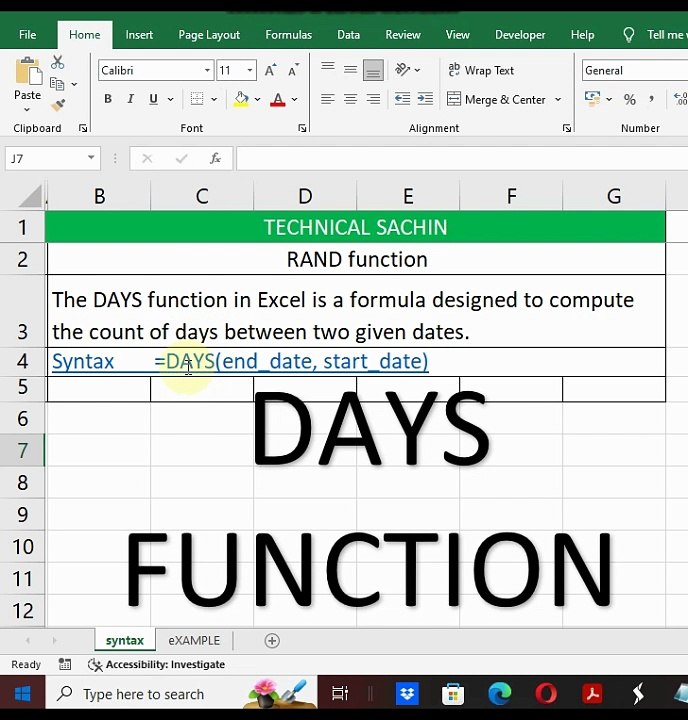Open the File tab
Viewport: 688px width, 720px height.
[28, 34]
